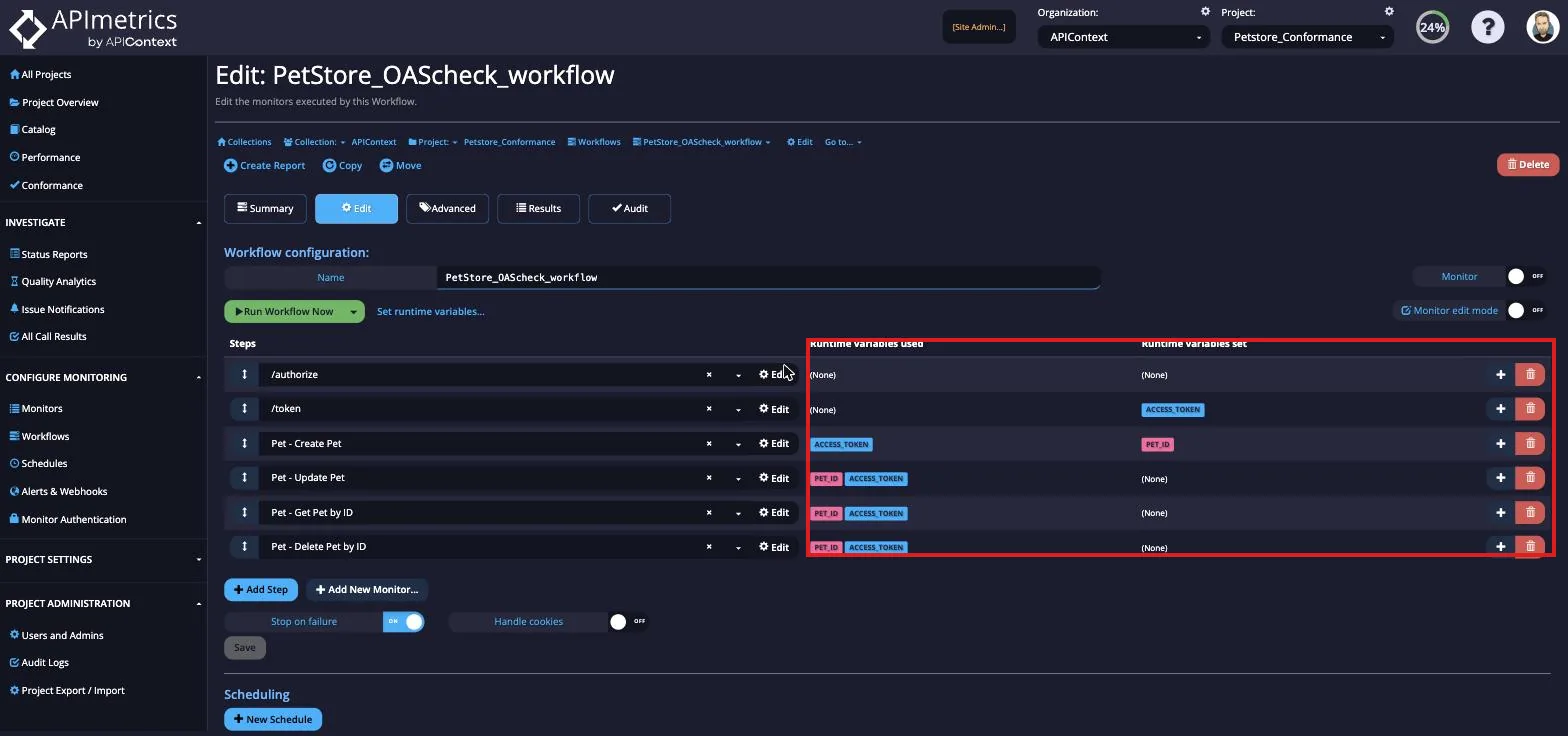1568x736 pixels.
Task: Switch to the Summary tab
Action: (x=265, y=208)
